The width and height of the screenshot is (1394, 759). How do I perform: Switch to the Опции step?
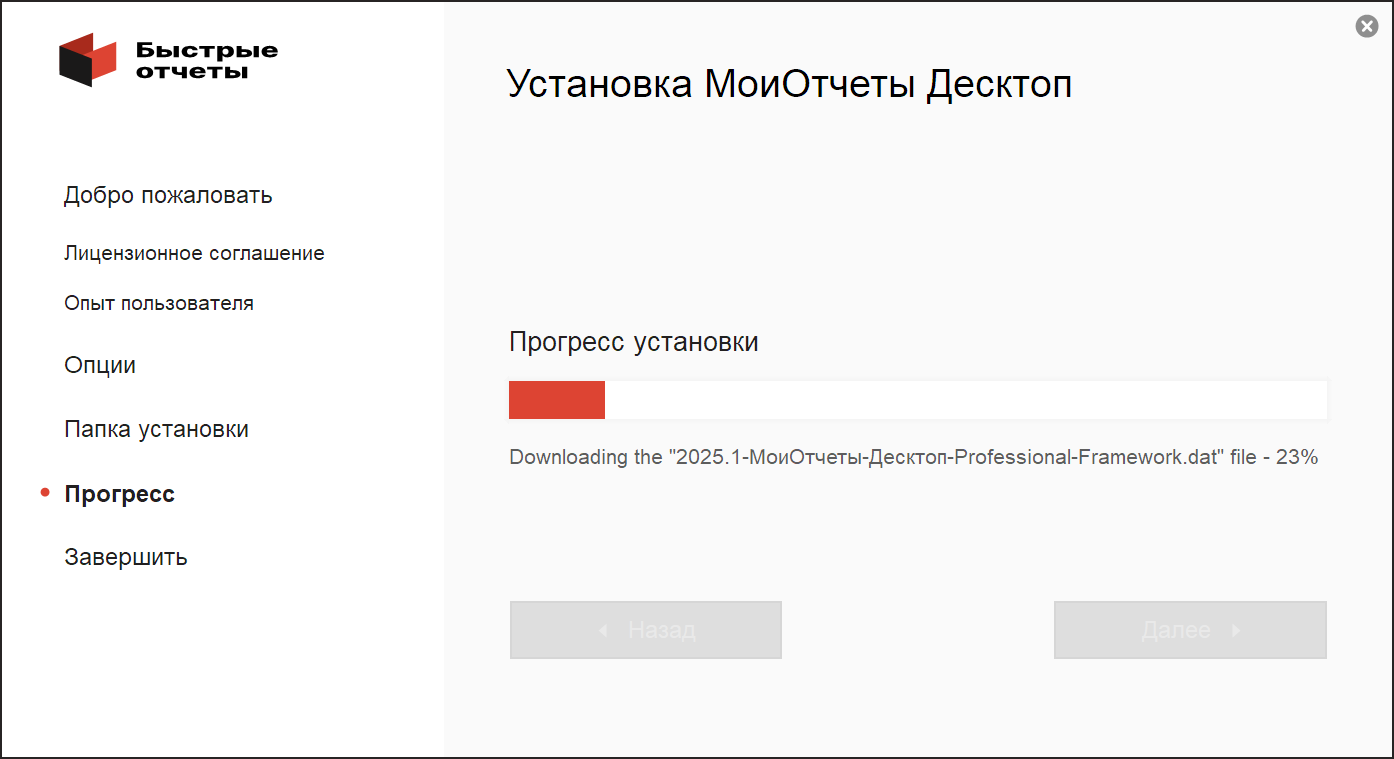click(x=100, y=365)
